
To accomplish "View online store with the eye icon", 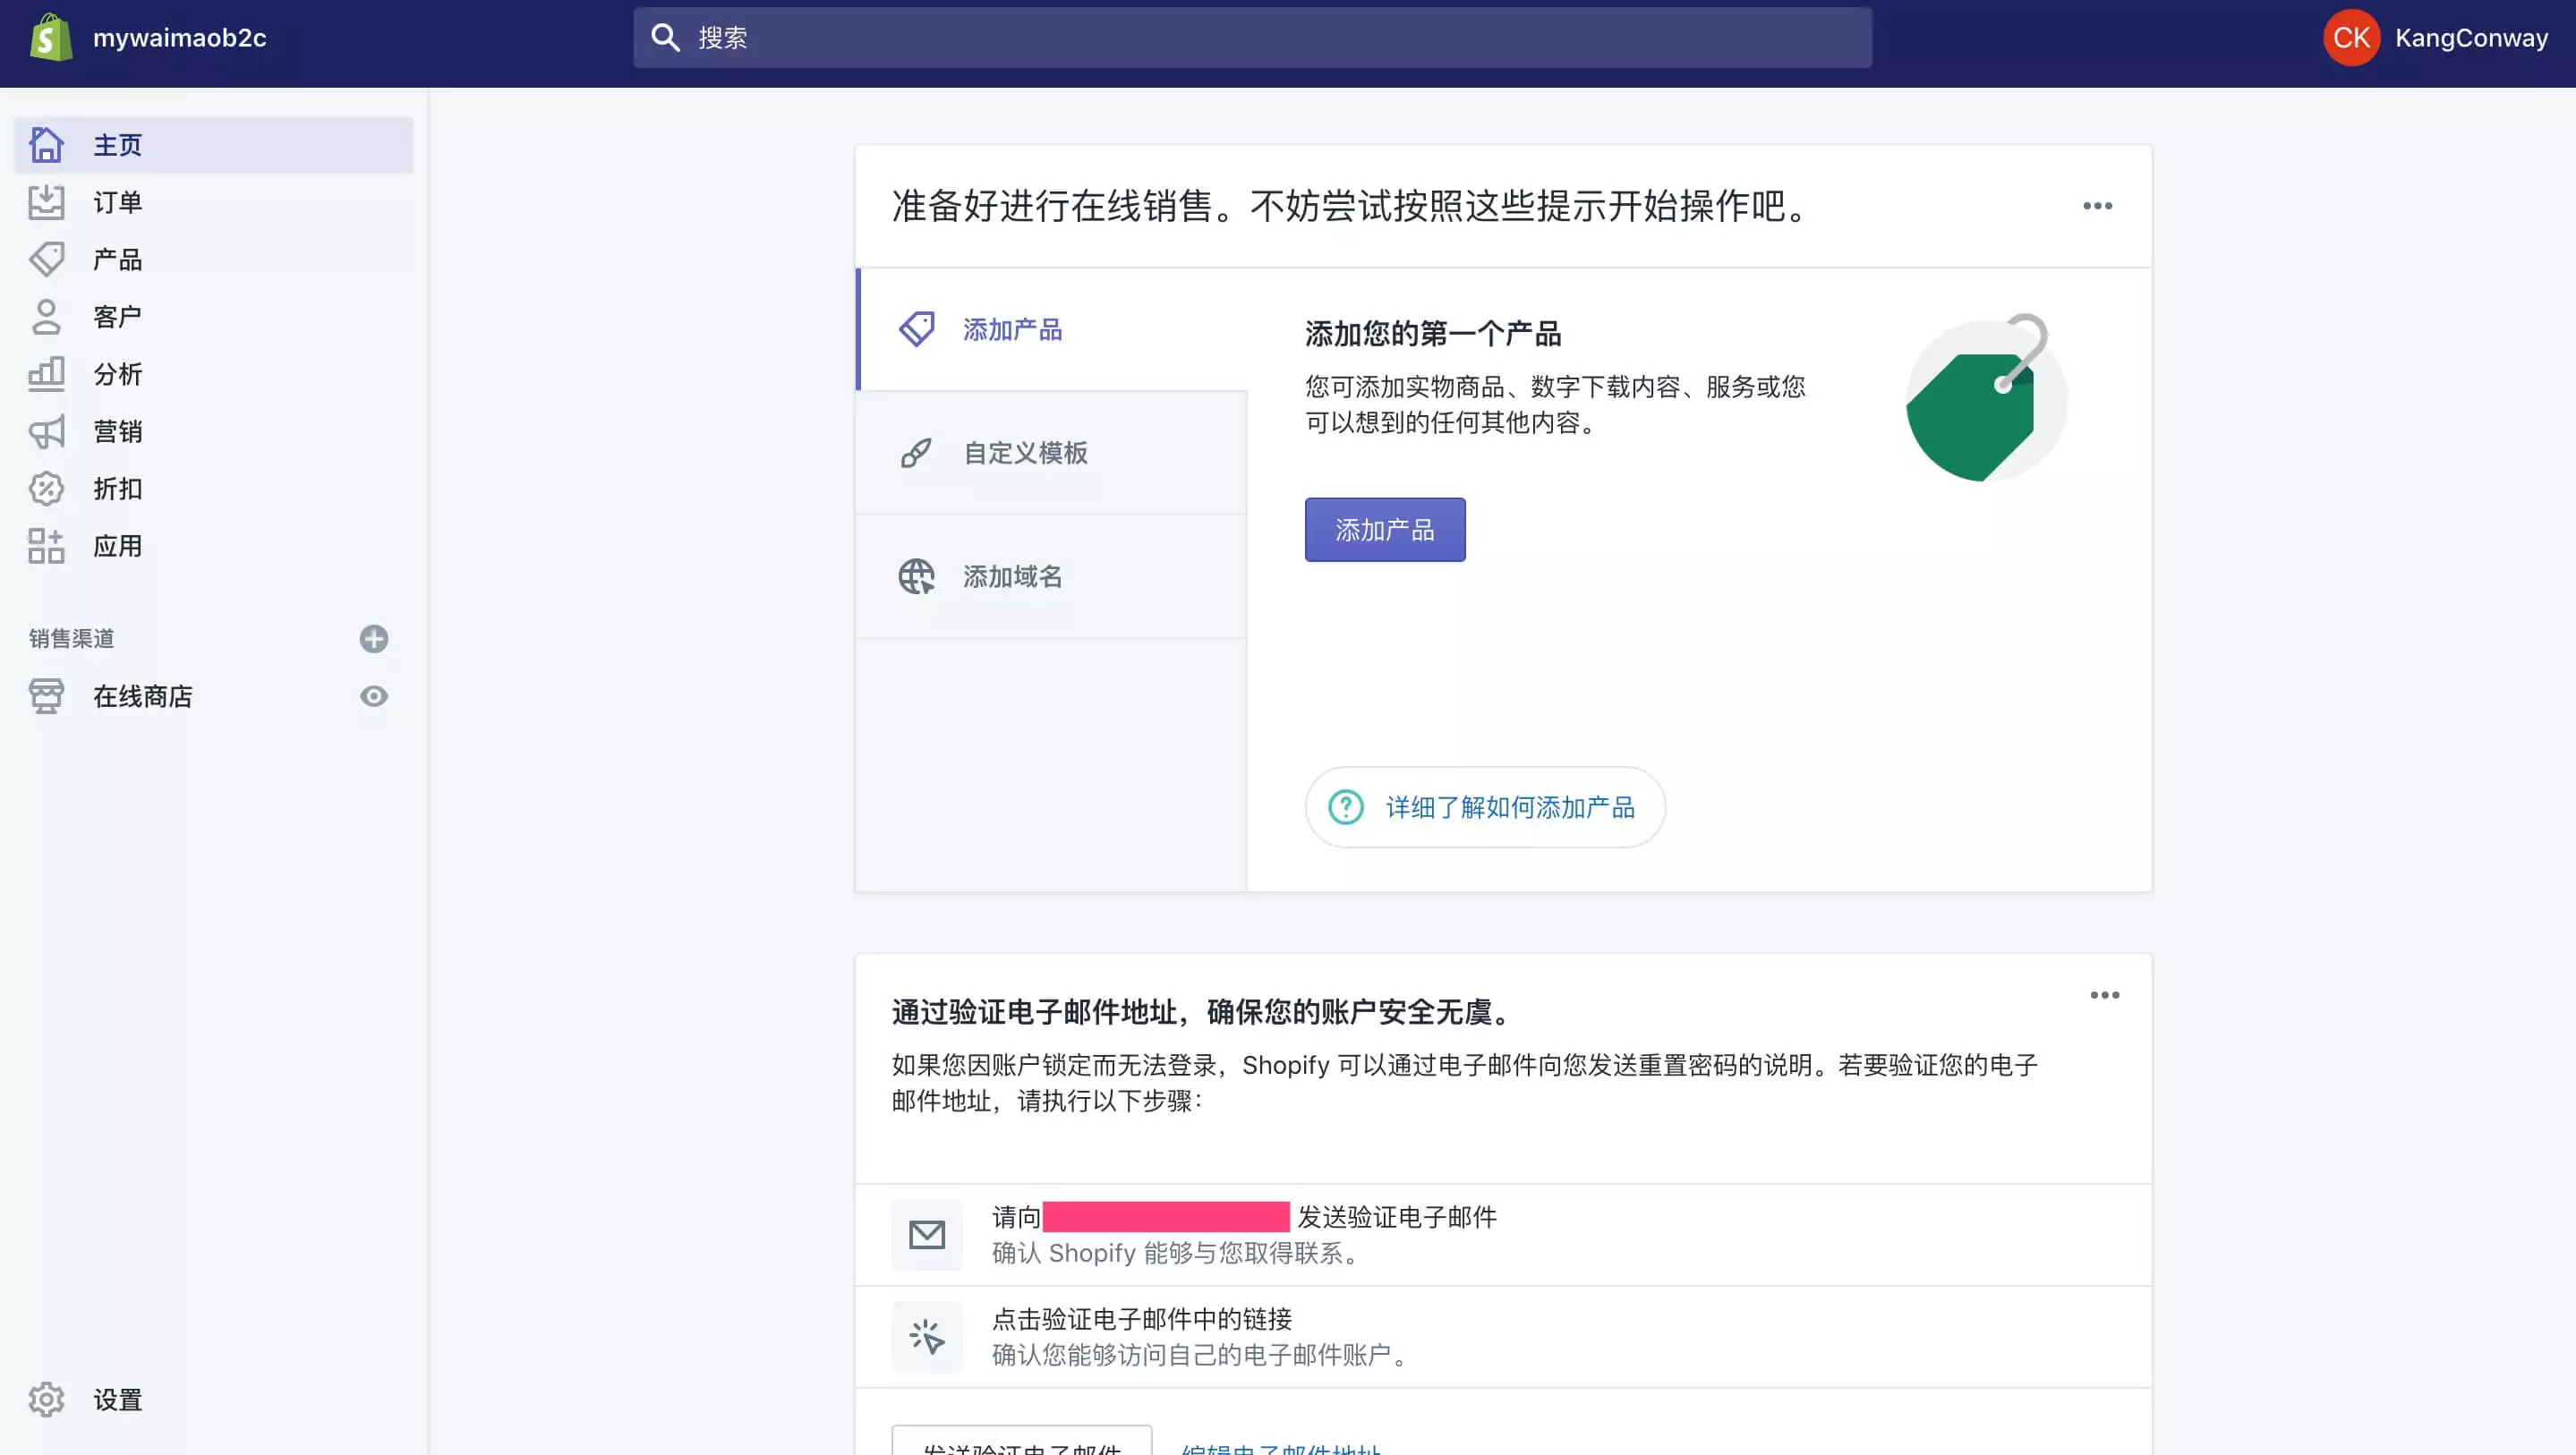I will tap(374, 696).
